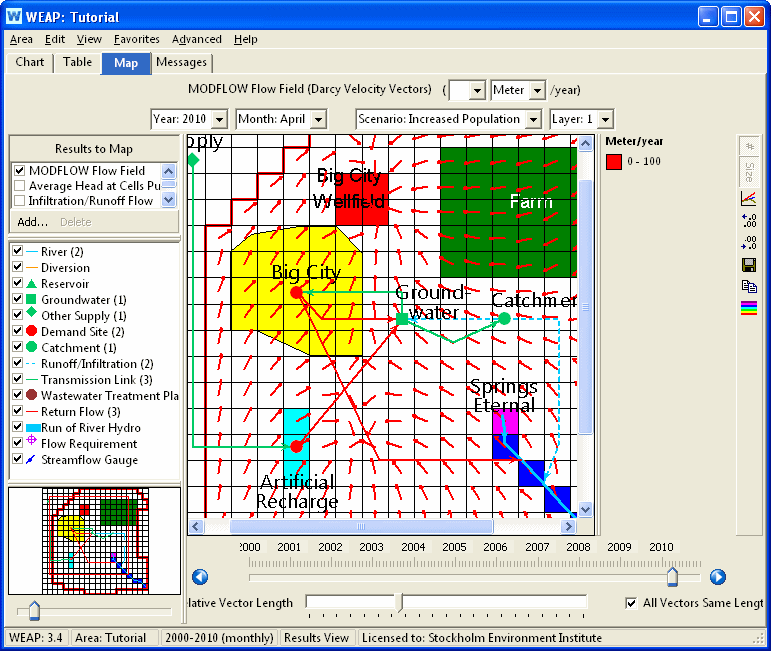Viewport: 771px width, 651px height.
Task: Click the Add... button
Action: click(x=32, y=222)
